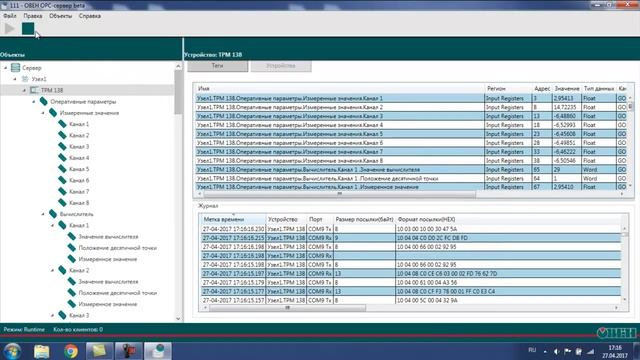Click tag icon beside Канал 3 under Измеренные значения
Viewport: 640px width, 360px height.
click(x=62, y=146)
